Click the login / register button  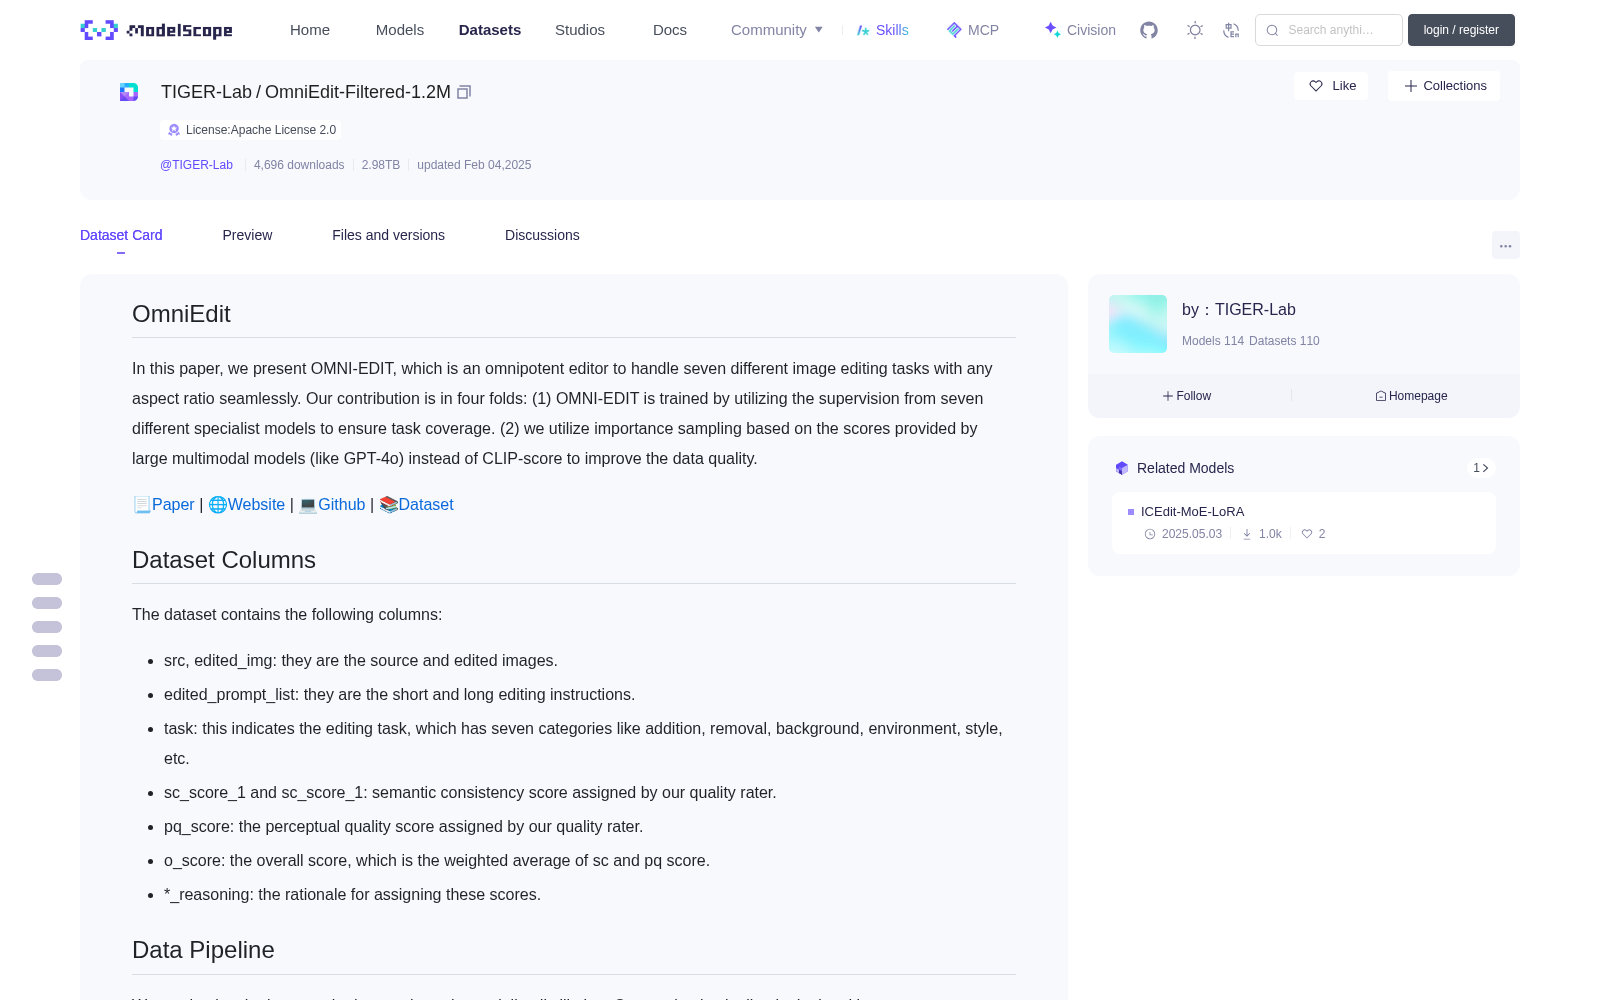1461,30
